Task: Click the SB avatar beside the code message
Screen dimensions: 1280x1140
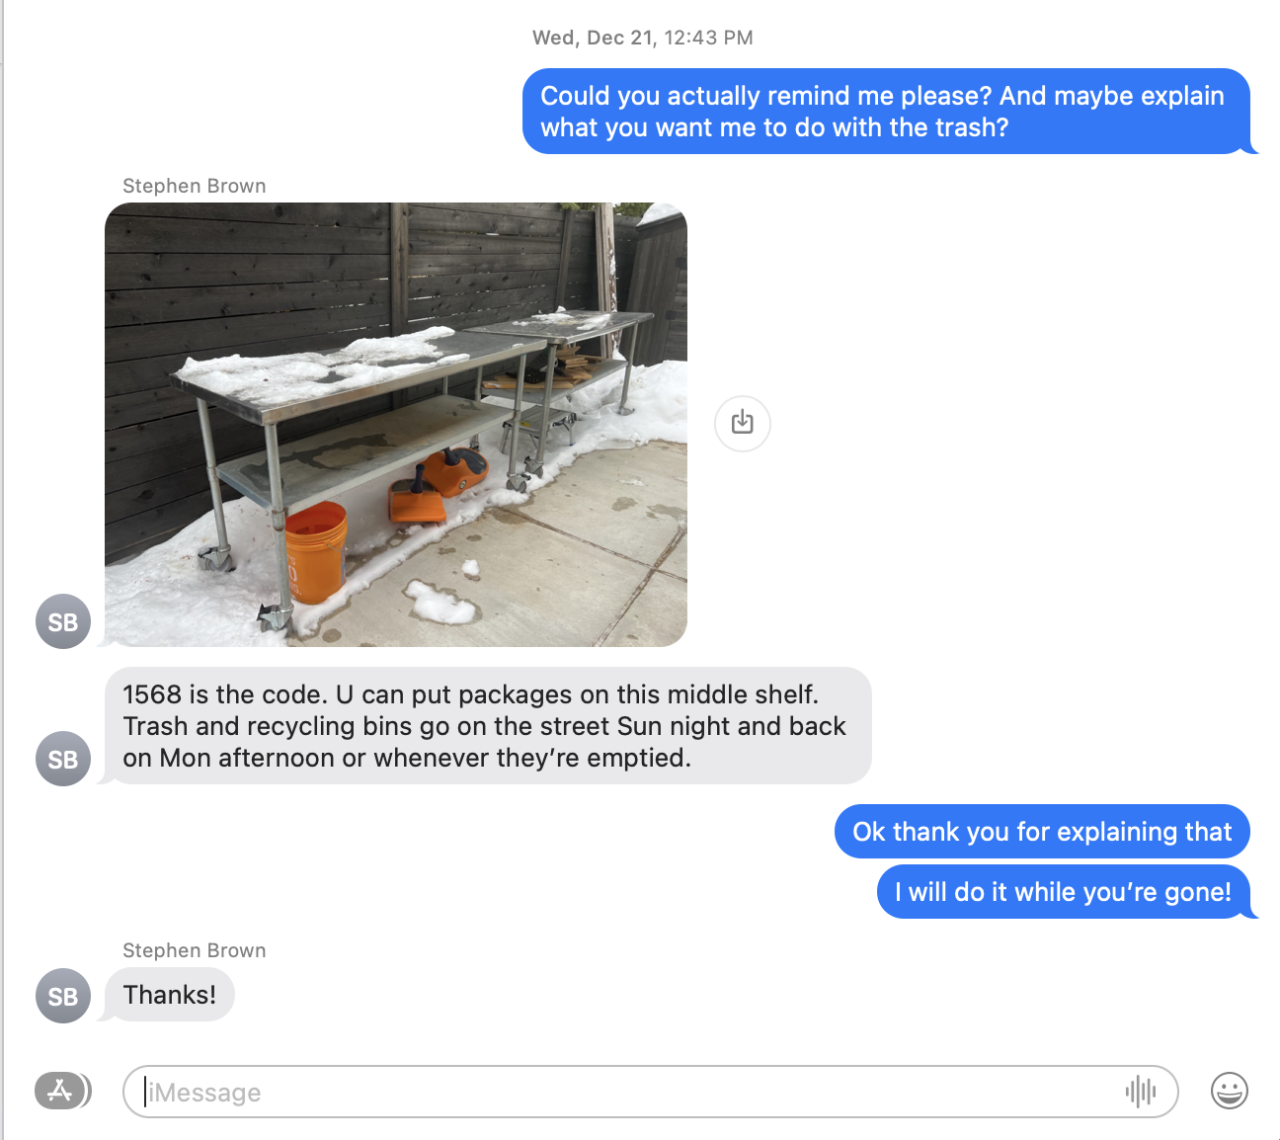Action: (63, 759)
